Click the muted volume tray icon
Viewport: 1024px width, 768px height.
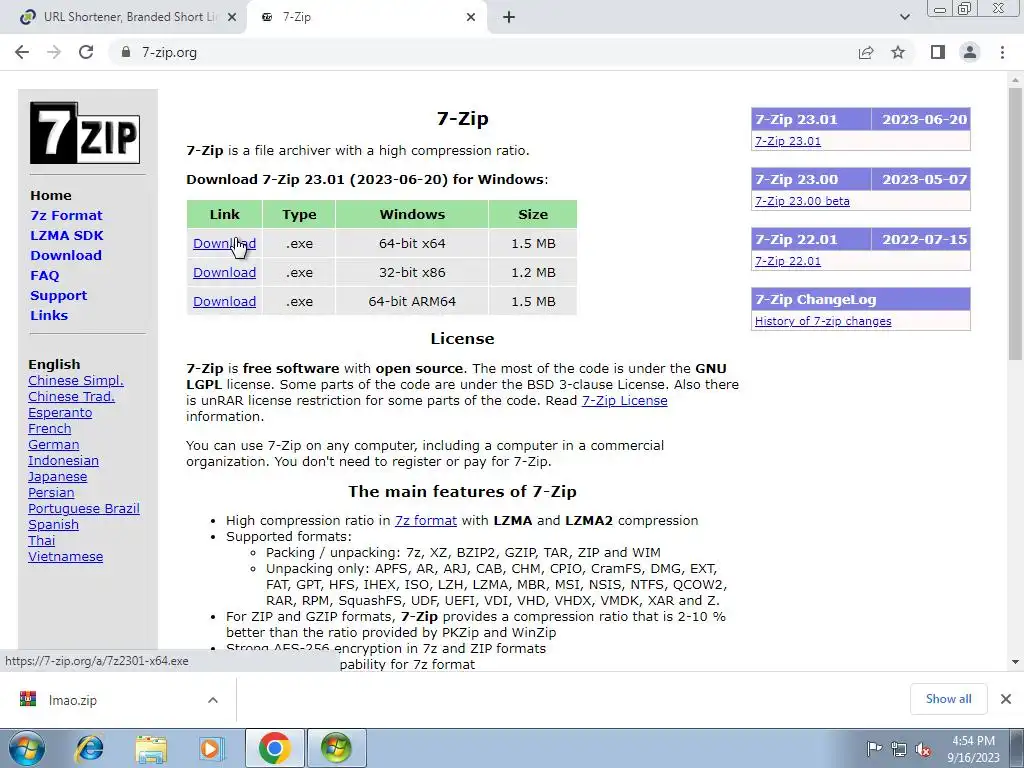click(923, 749)
